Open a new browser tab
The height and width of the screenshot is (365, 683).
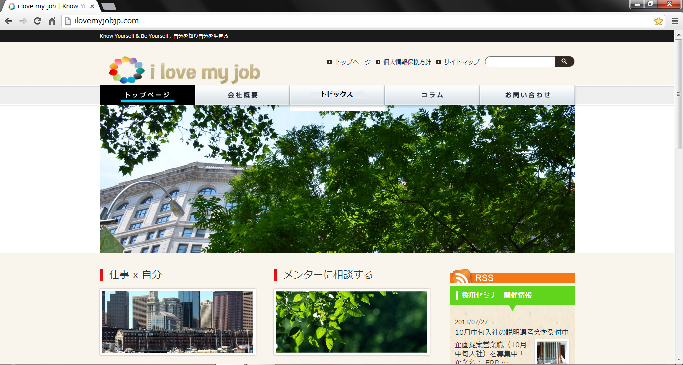pyautogui.click(x=108, y=6)
